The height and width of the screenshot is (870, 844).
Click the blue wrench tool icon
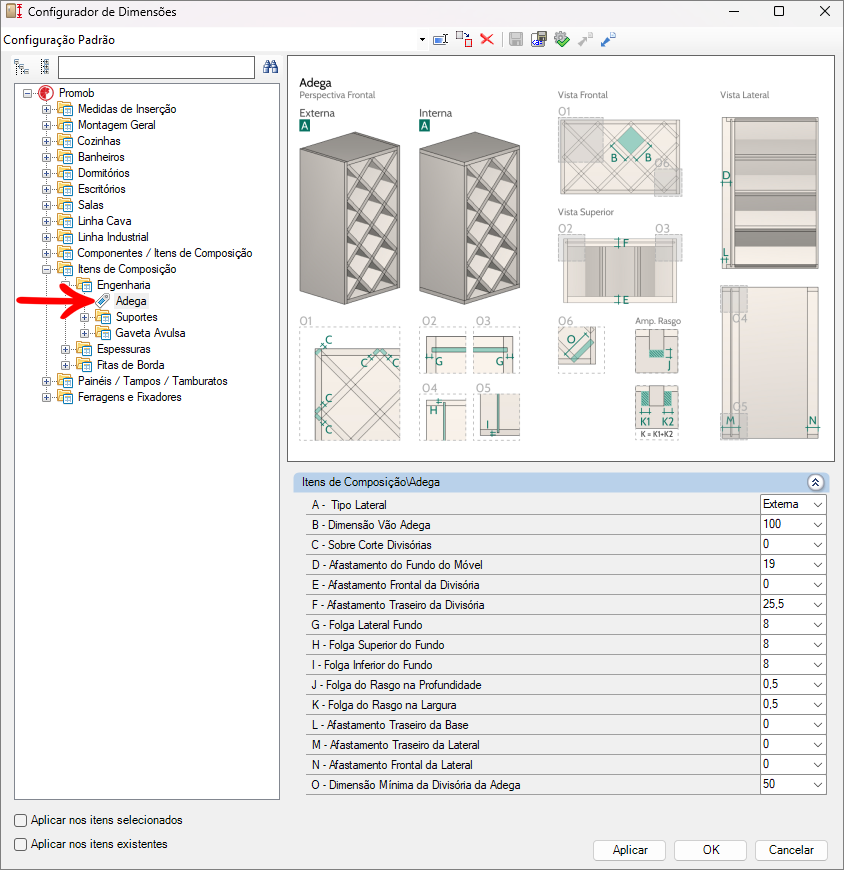click(x=608, y=39)
